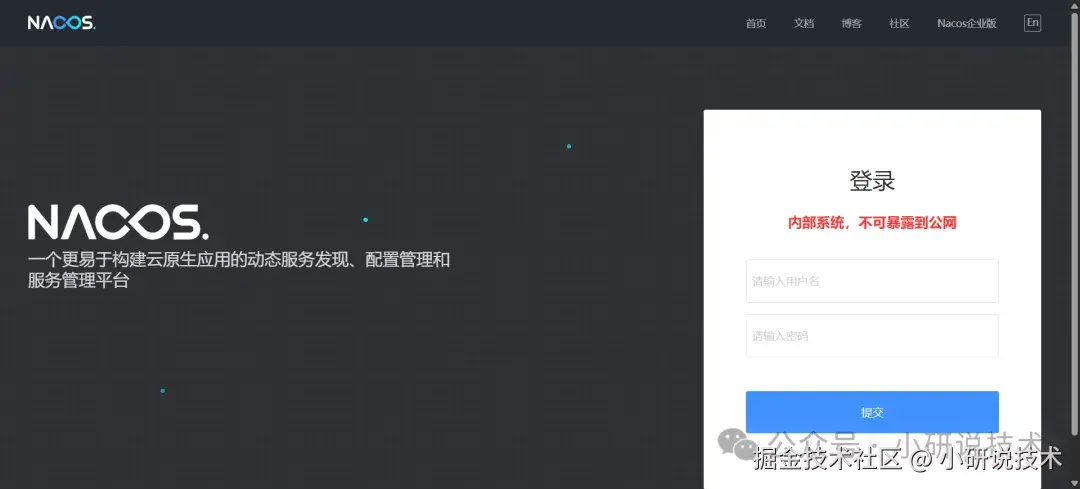Screen dimensions: 1080x489
Task: Click the large NACOS logo on the banner
Action: pos(118,222)
